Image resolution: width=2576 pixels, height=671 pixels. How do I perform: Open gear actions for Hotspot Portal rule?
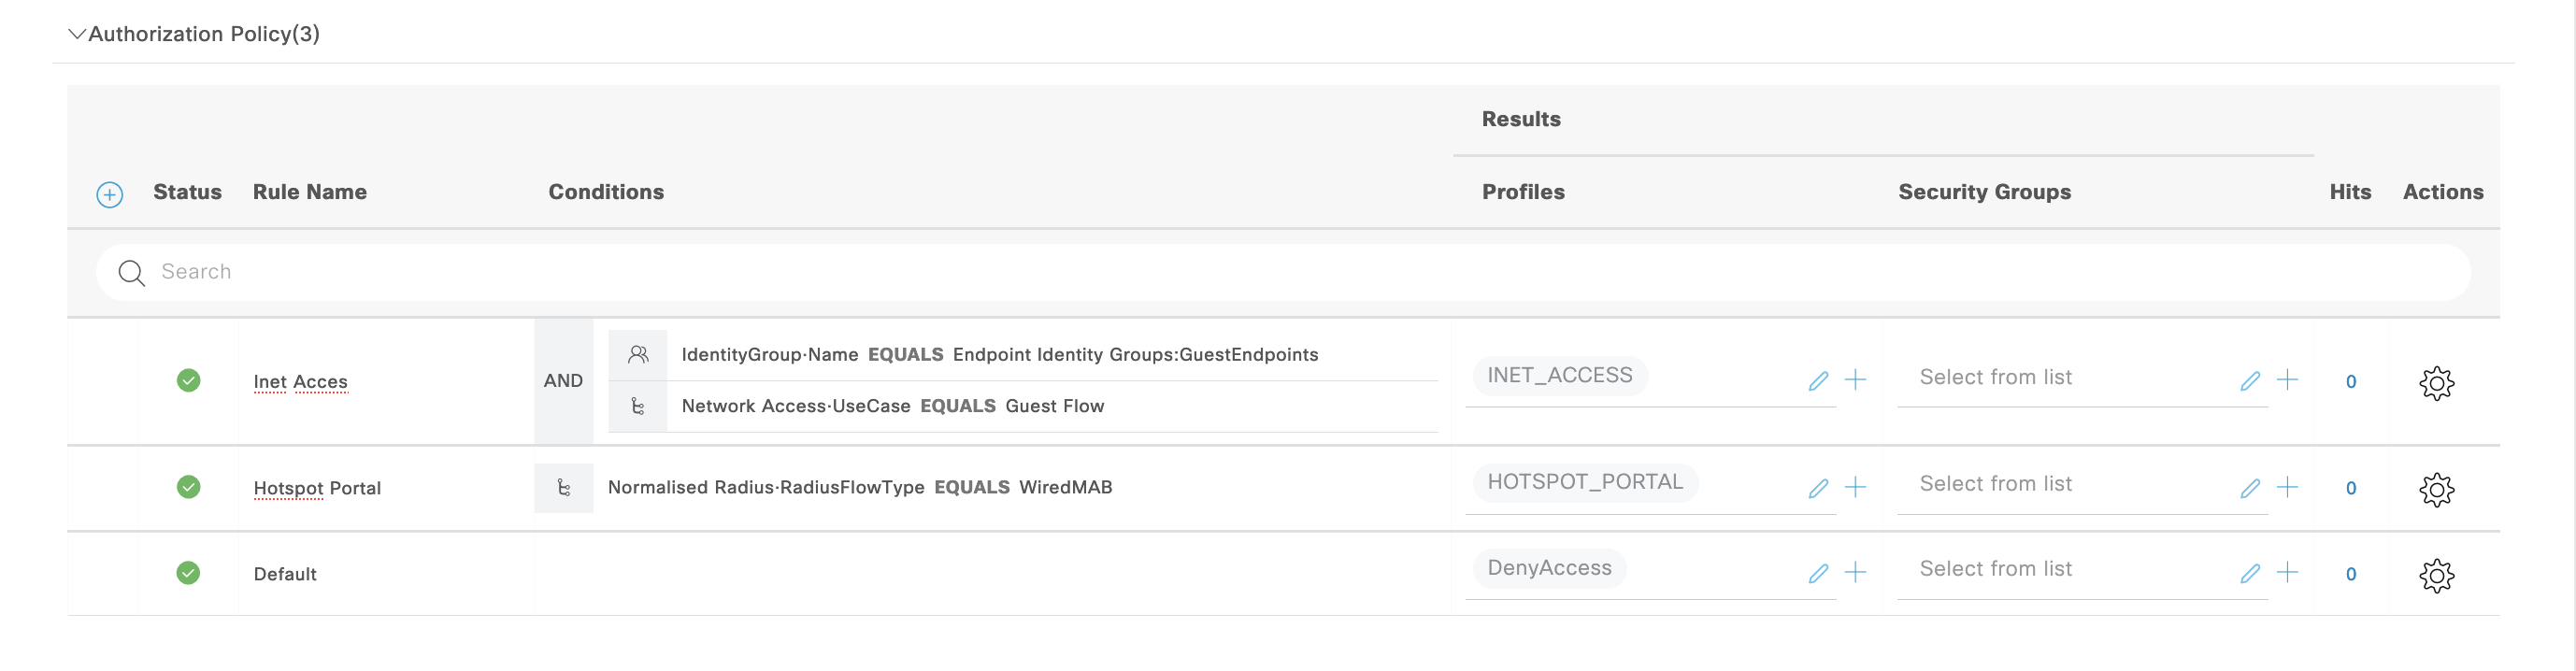[2436, 489]
